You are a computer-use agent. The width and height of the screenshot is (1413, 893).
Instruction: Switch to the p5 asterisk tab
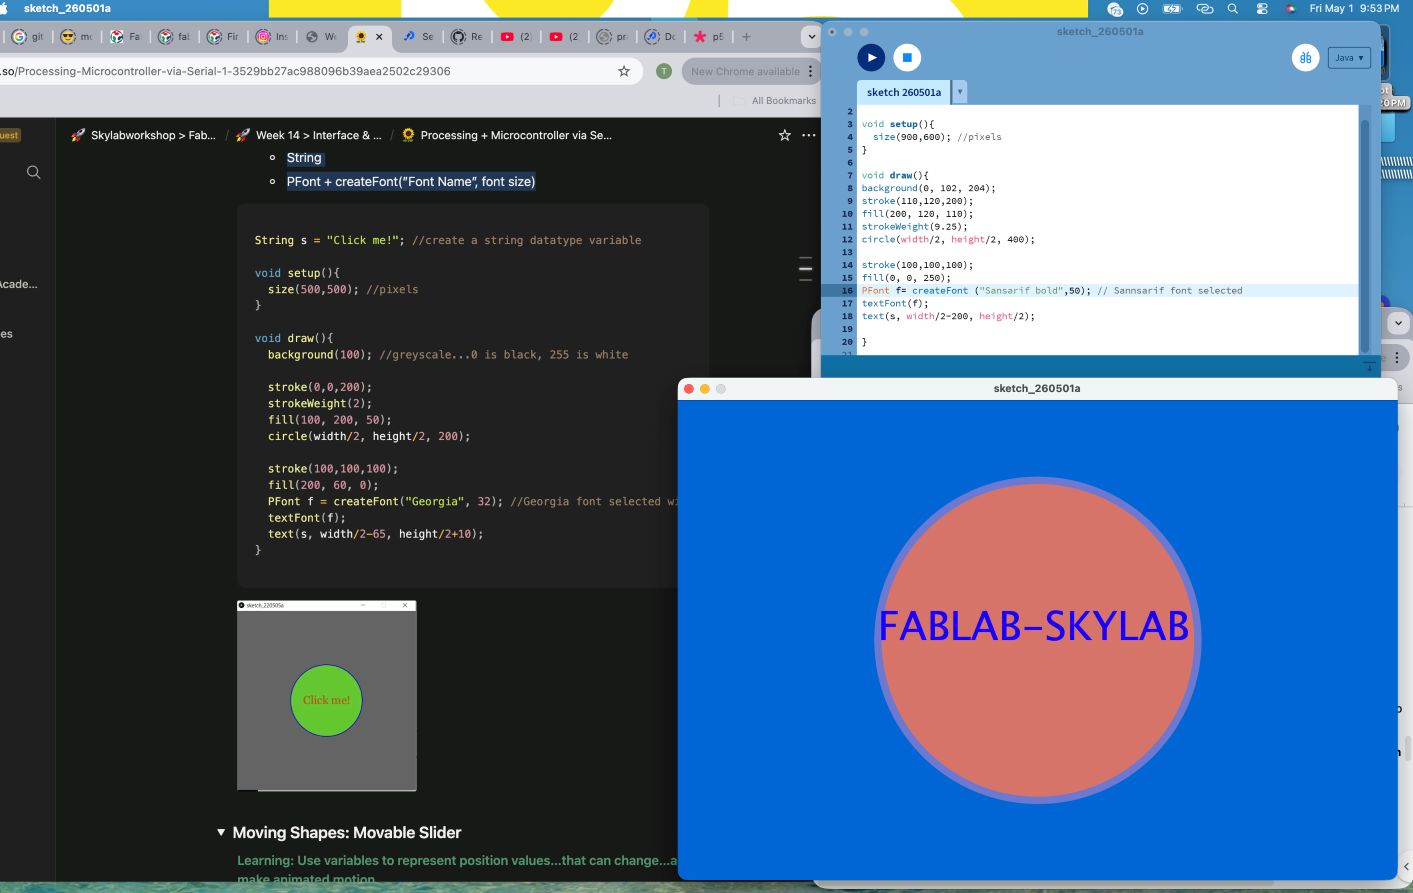[709, 37]
